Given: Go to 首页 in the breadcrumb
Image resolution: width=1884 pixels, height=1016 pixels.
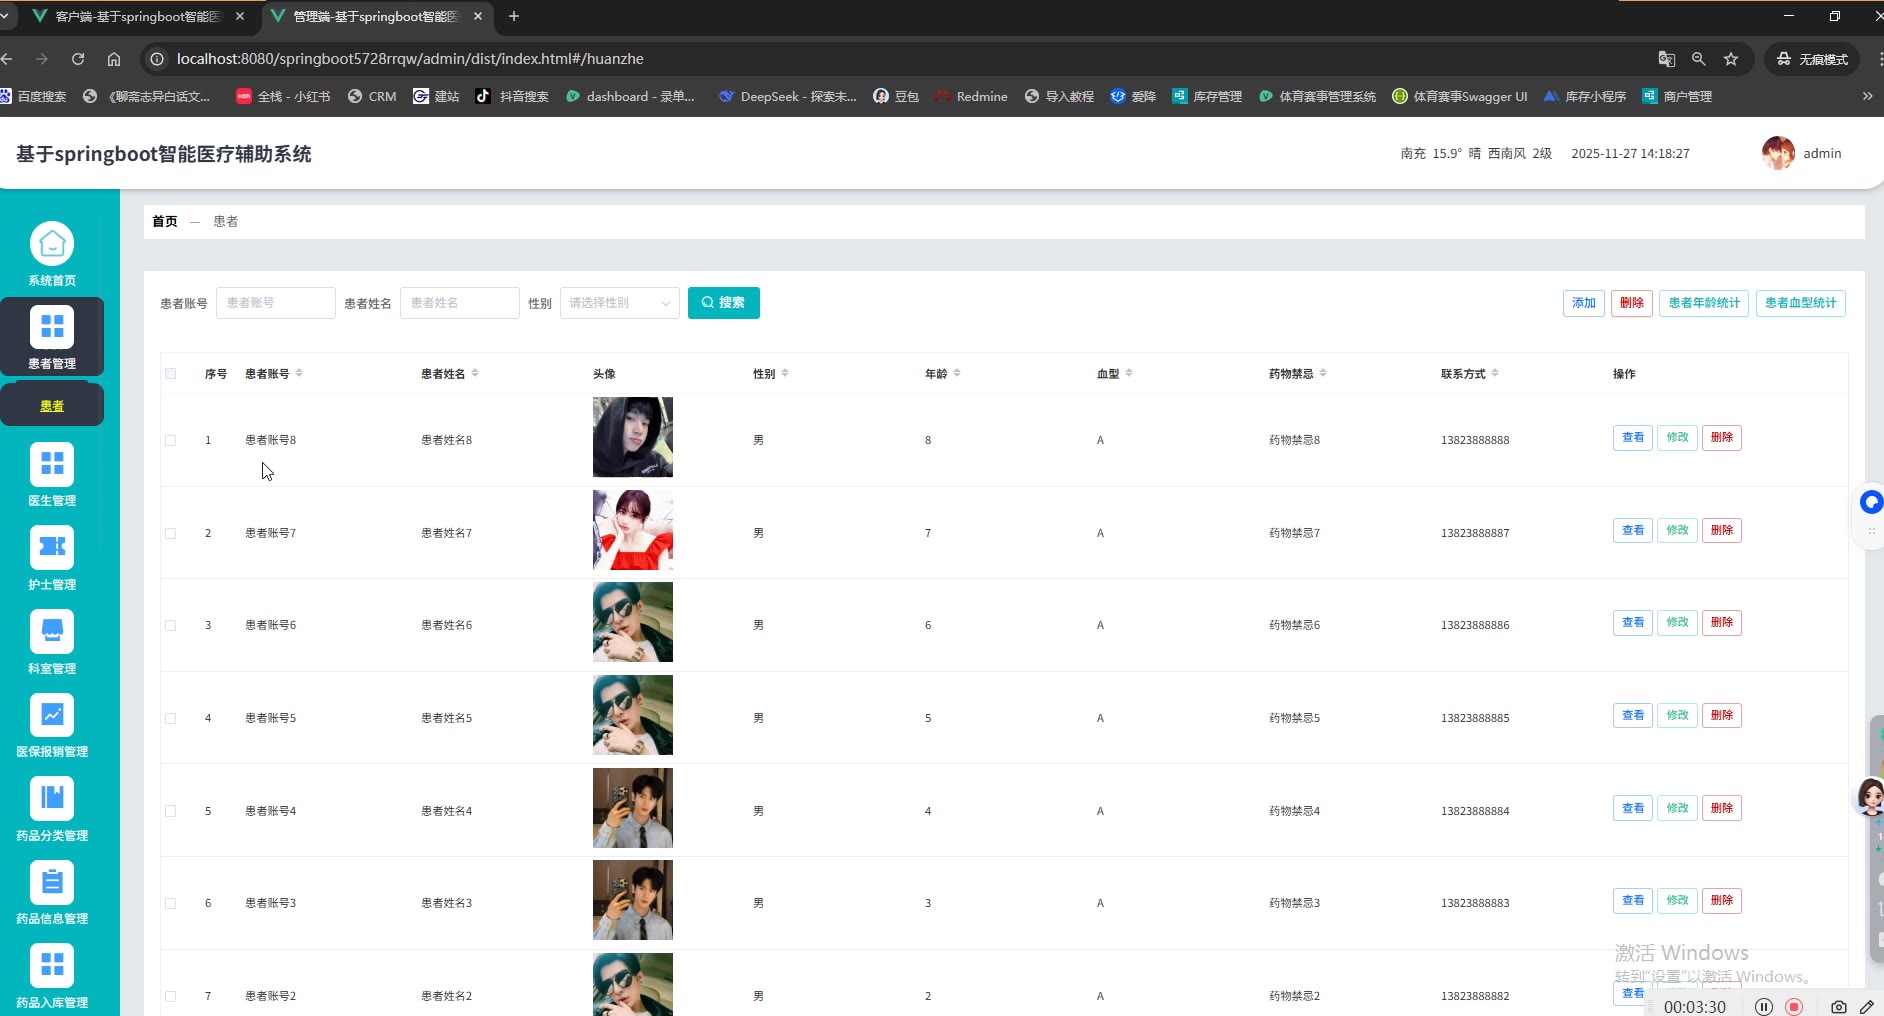Looking at the screenshot, I should click(x=165, y=222).
